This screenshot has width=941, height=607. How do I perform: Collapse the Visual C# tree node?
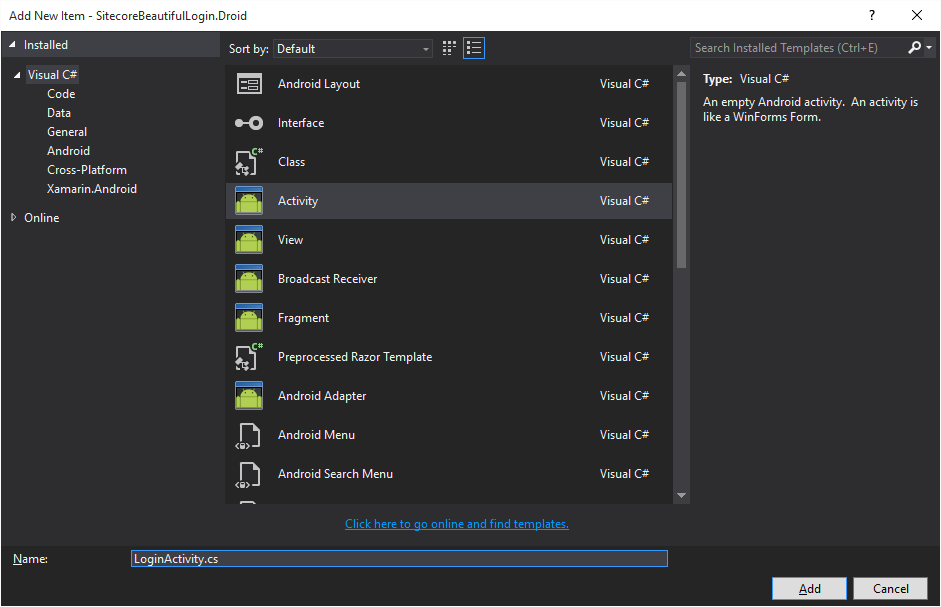pos(17,75)
